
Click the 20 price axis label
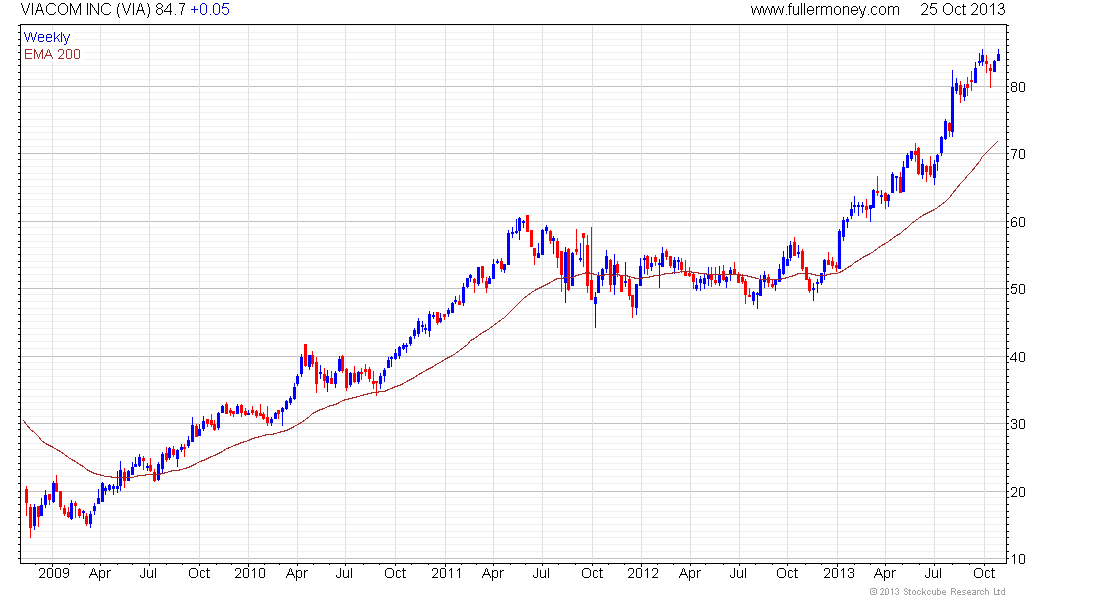pyautogui.click(x=1017, y=491)
